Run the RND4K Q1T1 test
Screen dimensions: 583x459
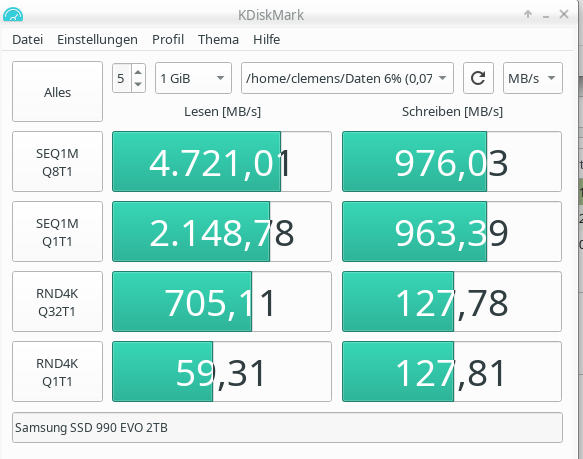pos(57,372)
